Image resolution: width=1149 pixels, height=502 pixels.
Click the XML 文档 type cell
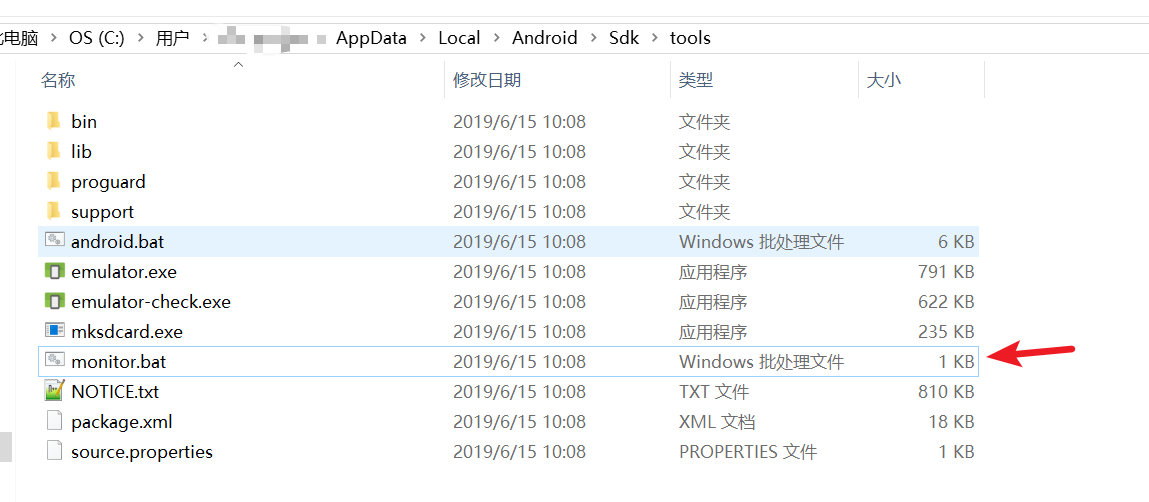coord(717,422)
